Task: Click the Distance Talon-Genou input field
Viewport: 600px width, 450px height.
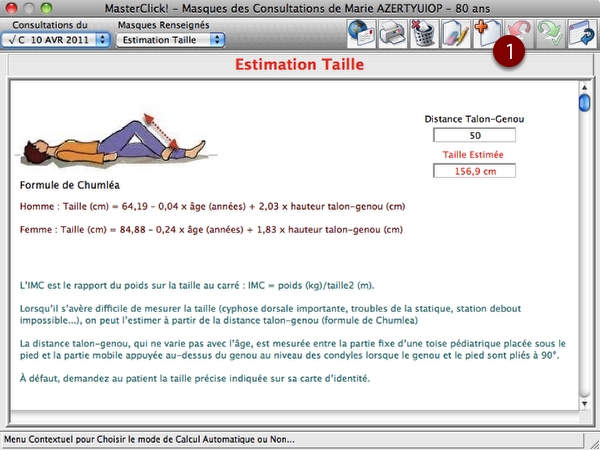Action: pos(474,135)
